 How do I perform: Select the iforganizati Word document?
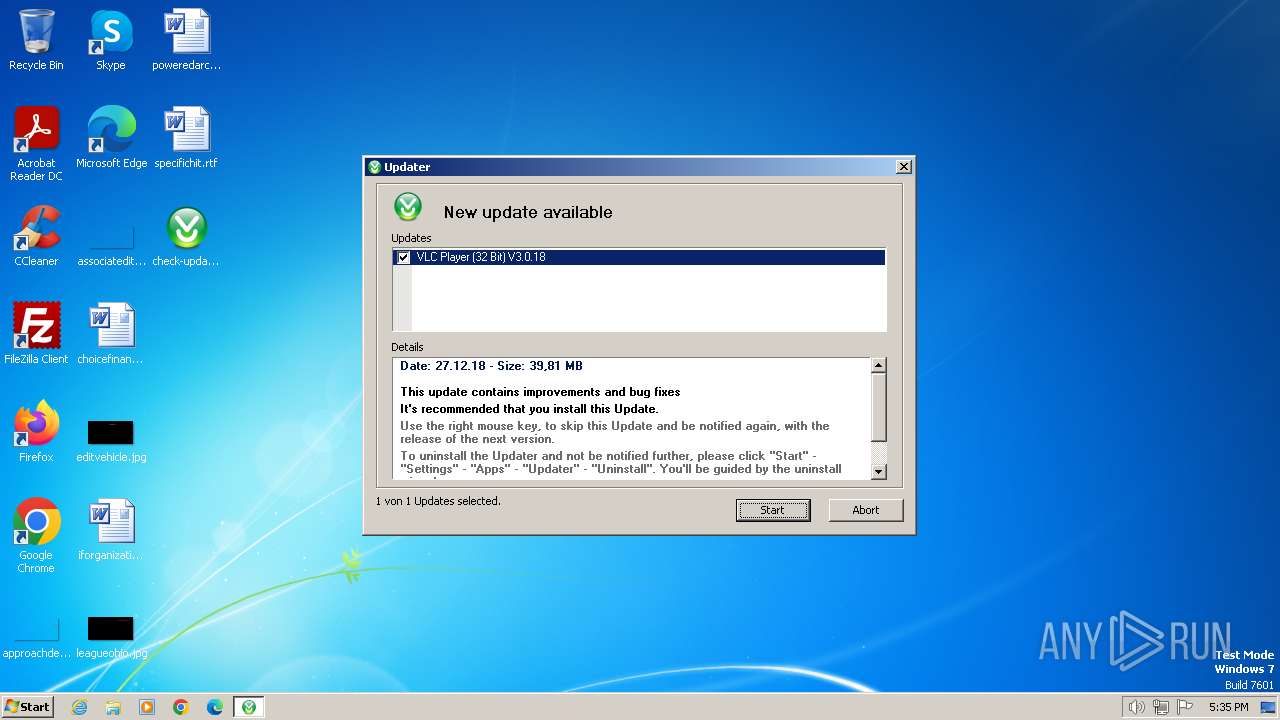(111, 529)
